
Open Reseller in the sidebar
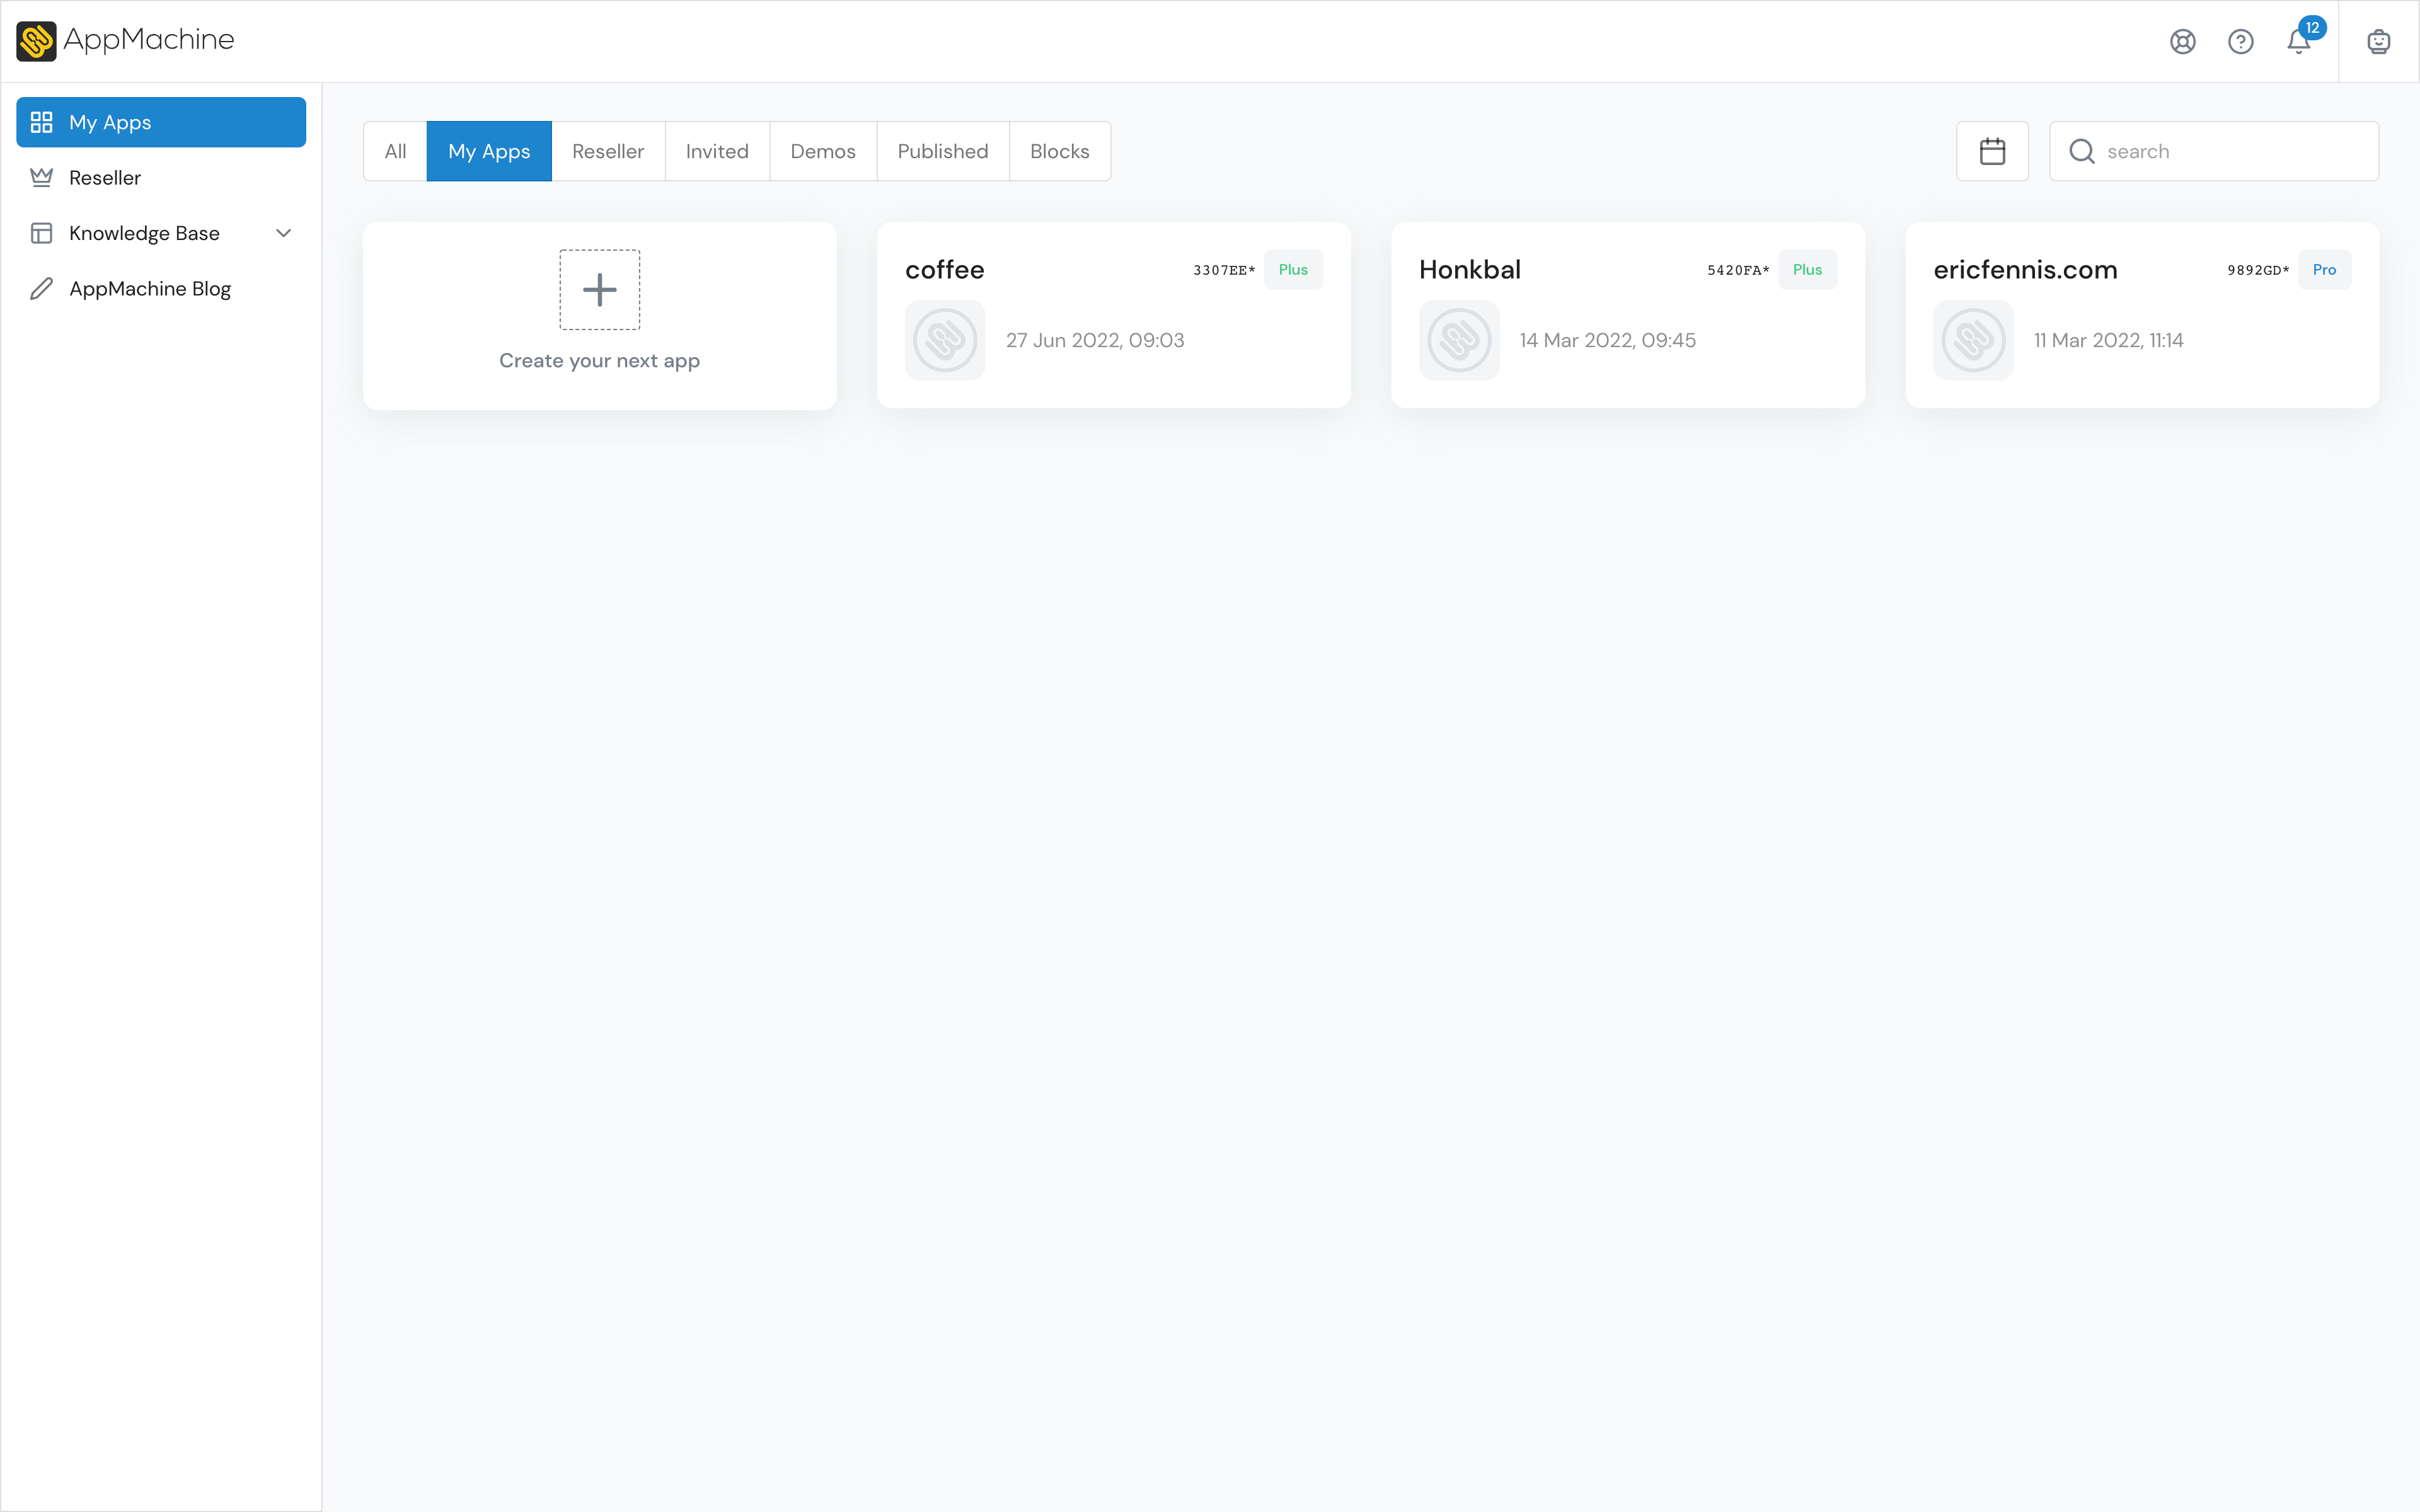tap(161, 177)
